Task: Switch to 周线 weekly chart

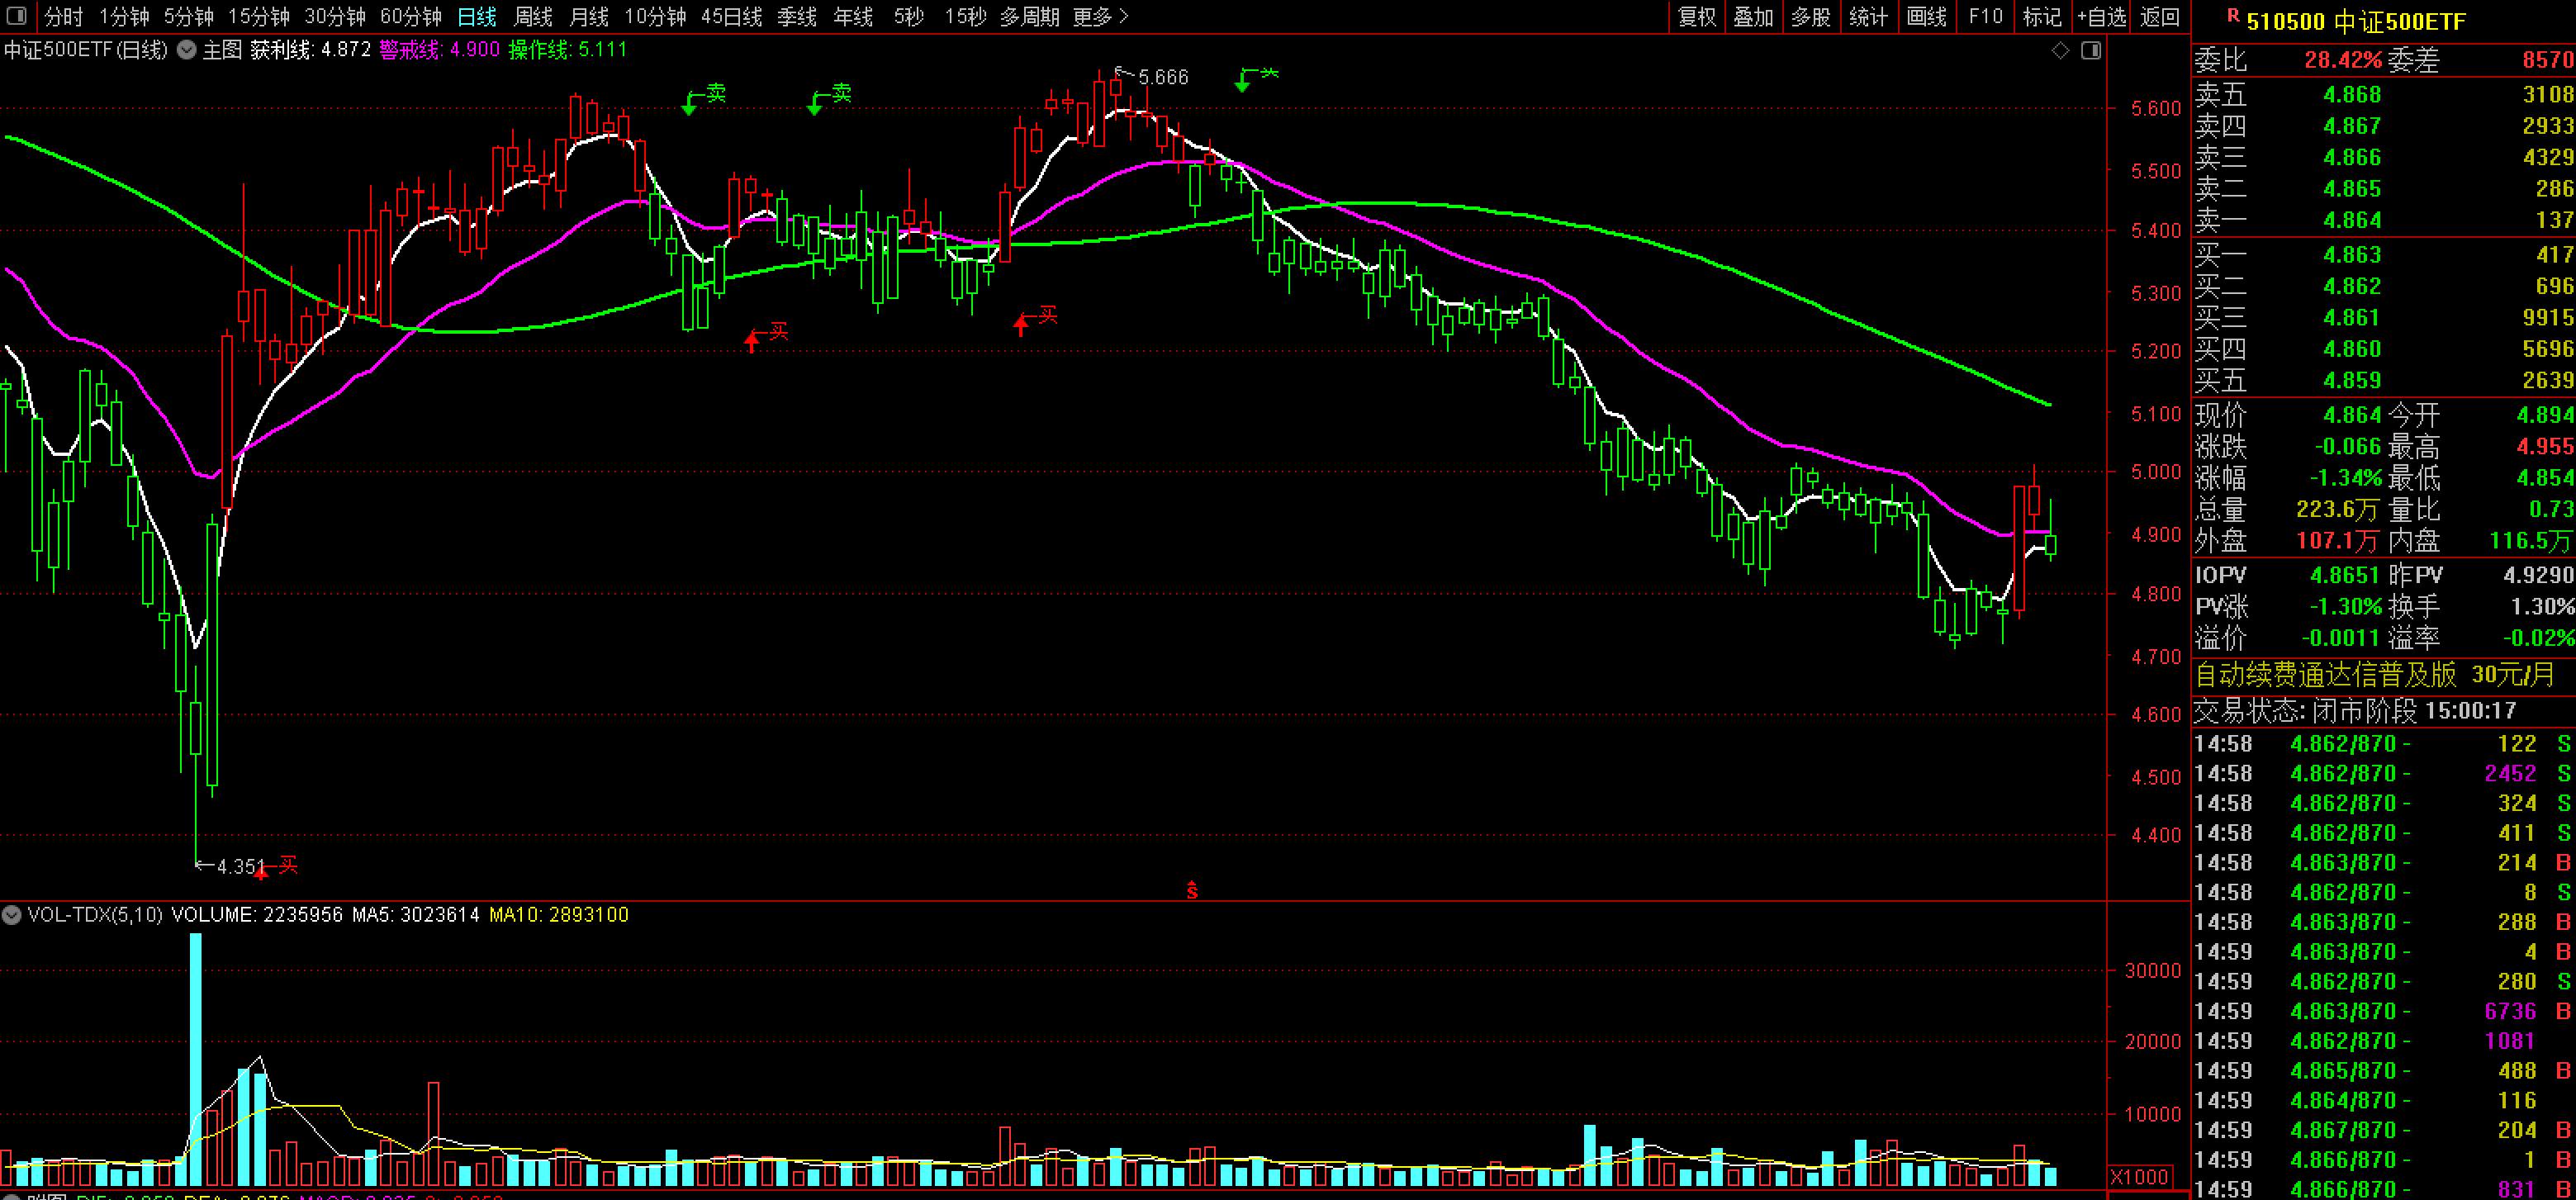Action: [533, 16]
